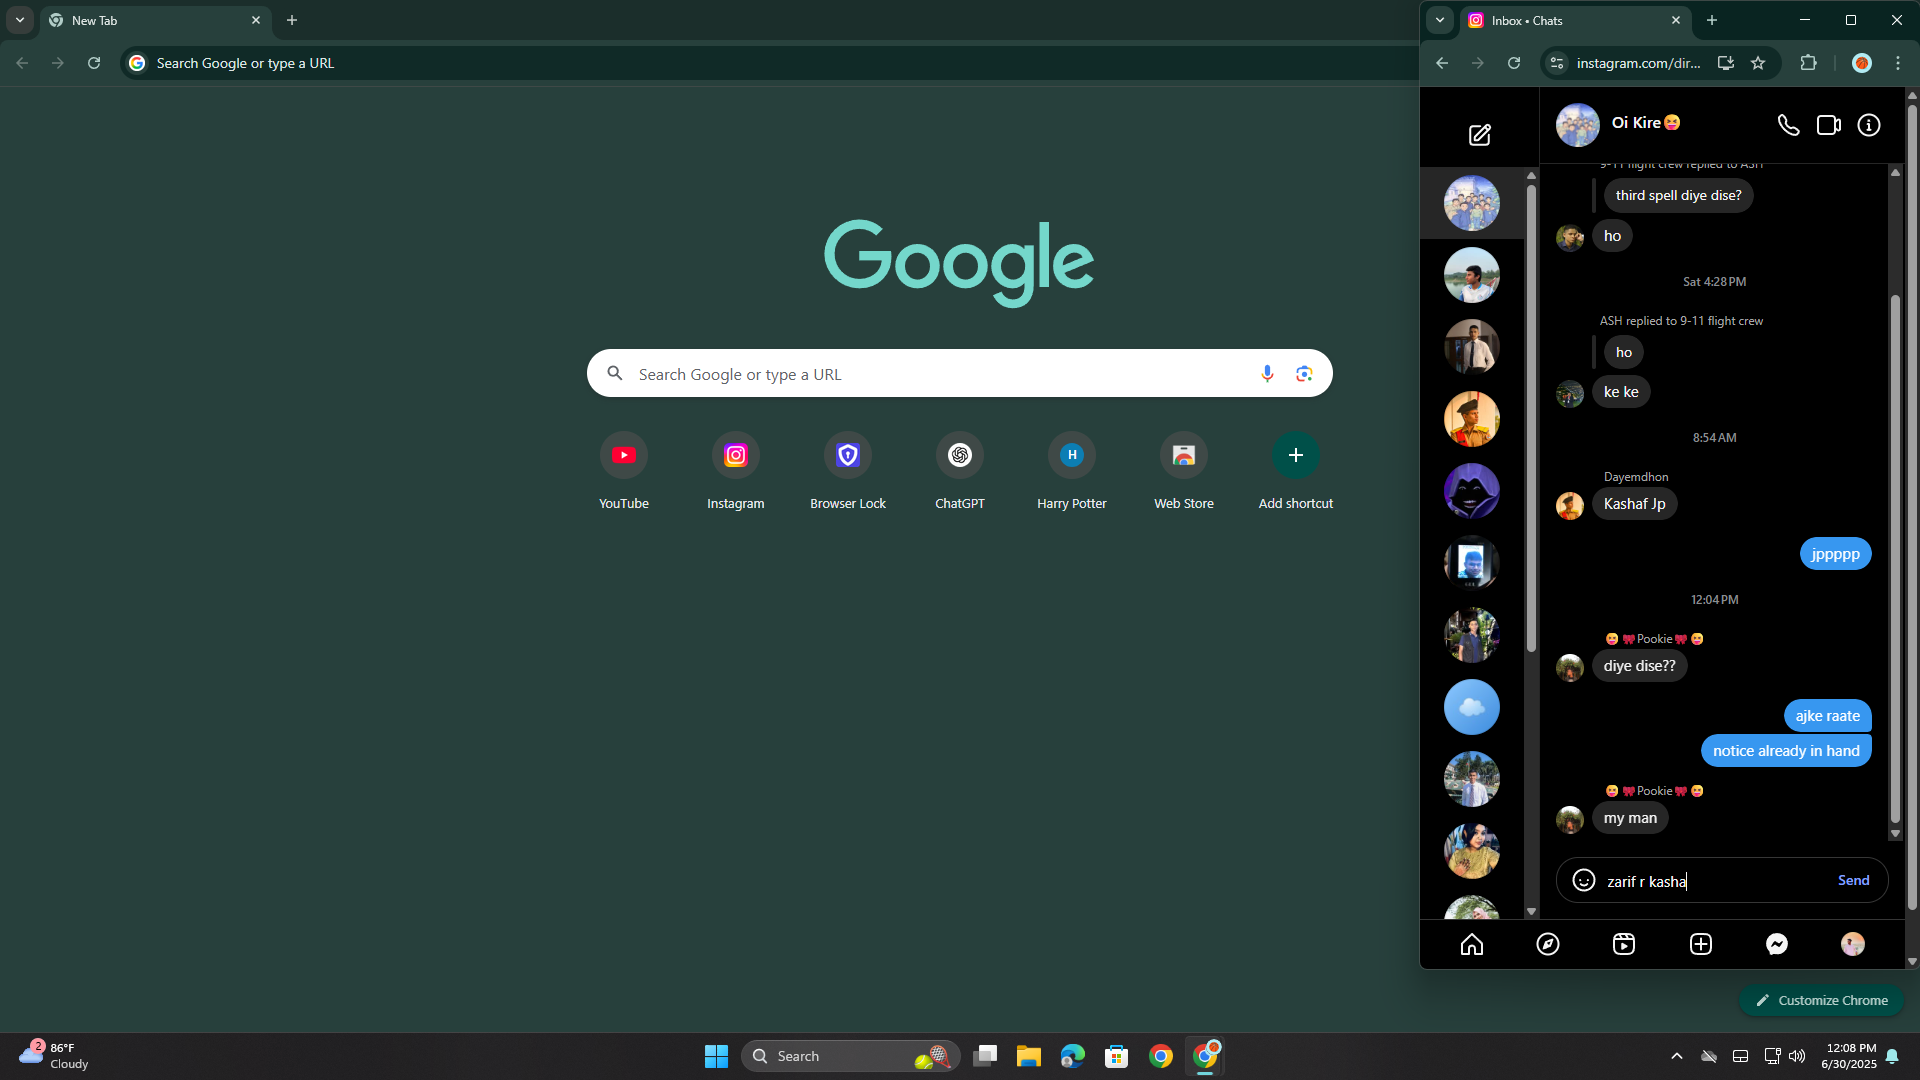1920x1080 pixels.
Task: Close the Inbox • Chats tab
Action: (x=1676, y=20)
